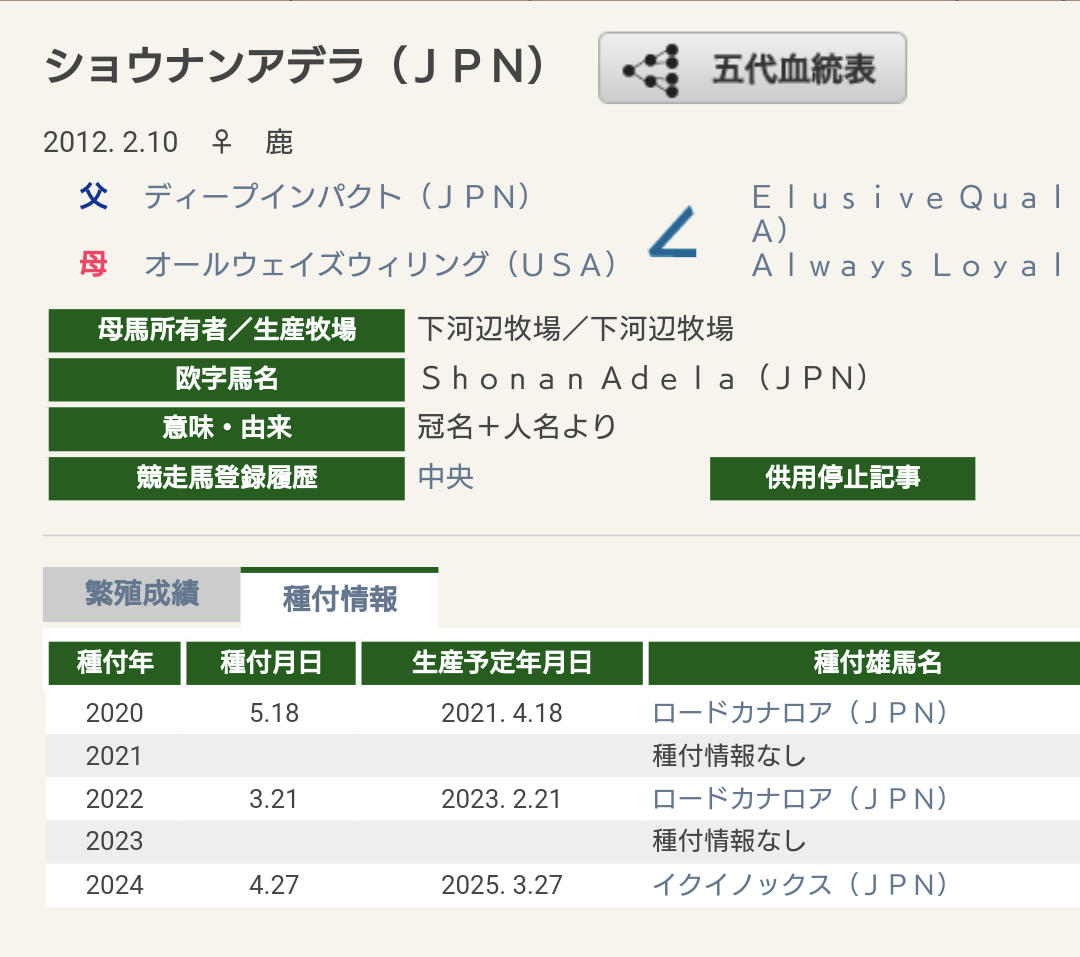The image size is (1080, 957).
Task: Click the blue pedigree bracket arrow icon
Action: point(673,232)
